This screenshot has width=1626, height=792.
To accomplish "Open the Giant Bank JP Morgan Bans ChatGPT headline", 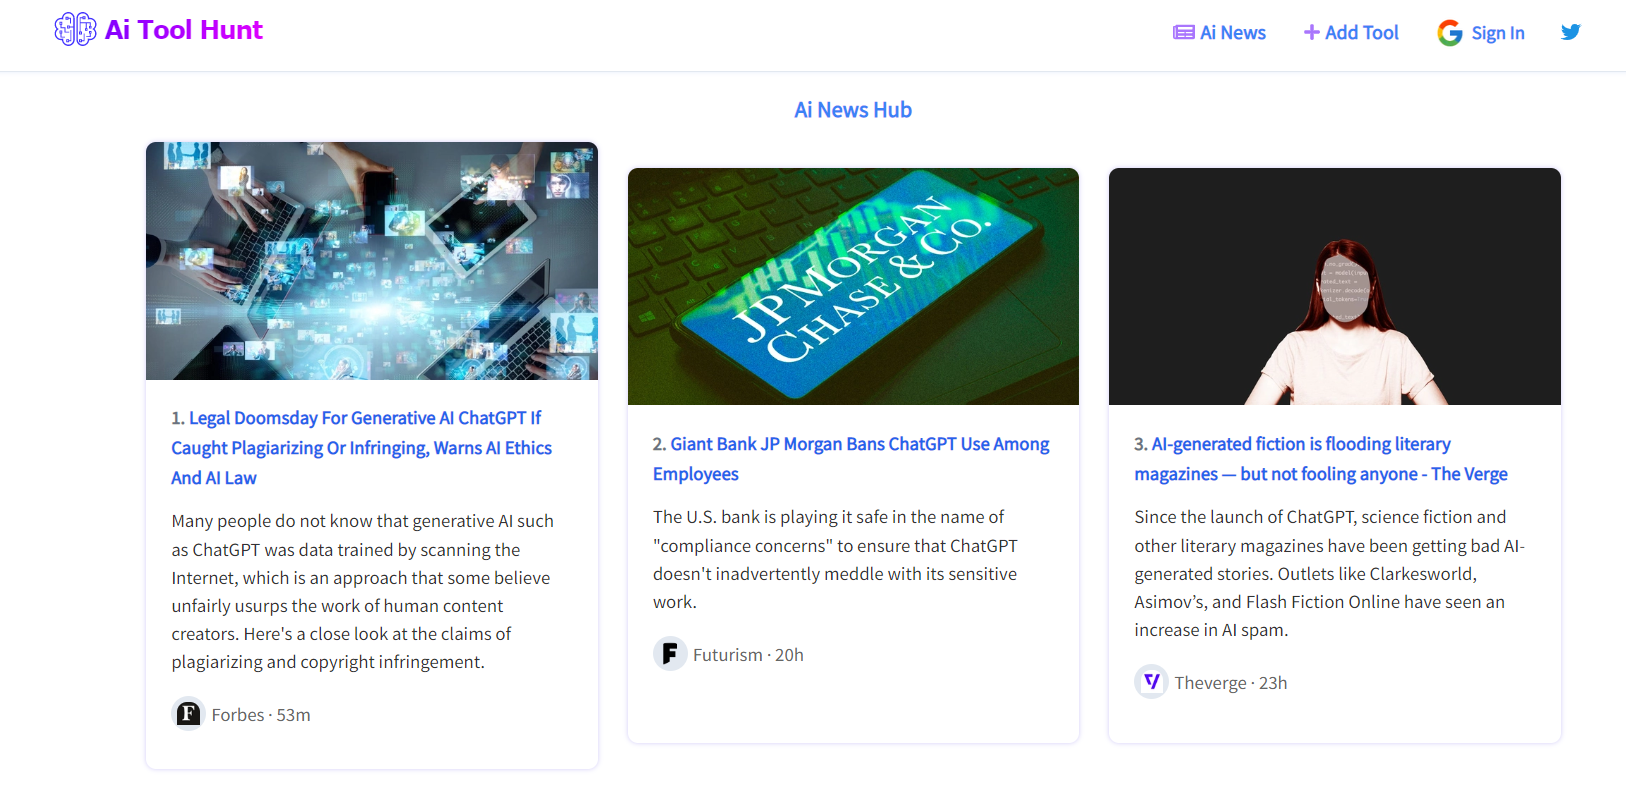I will coord(851,459).
